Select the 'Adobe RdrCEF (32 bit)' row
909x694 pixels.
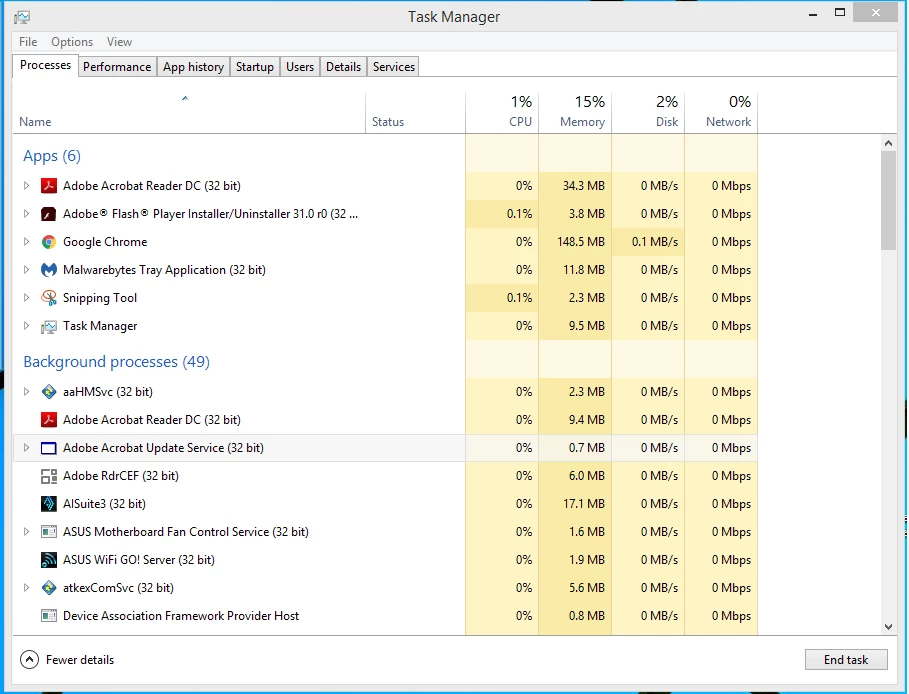385,476
